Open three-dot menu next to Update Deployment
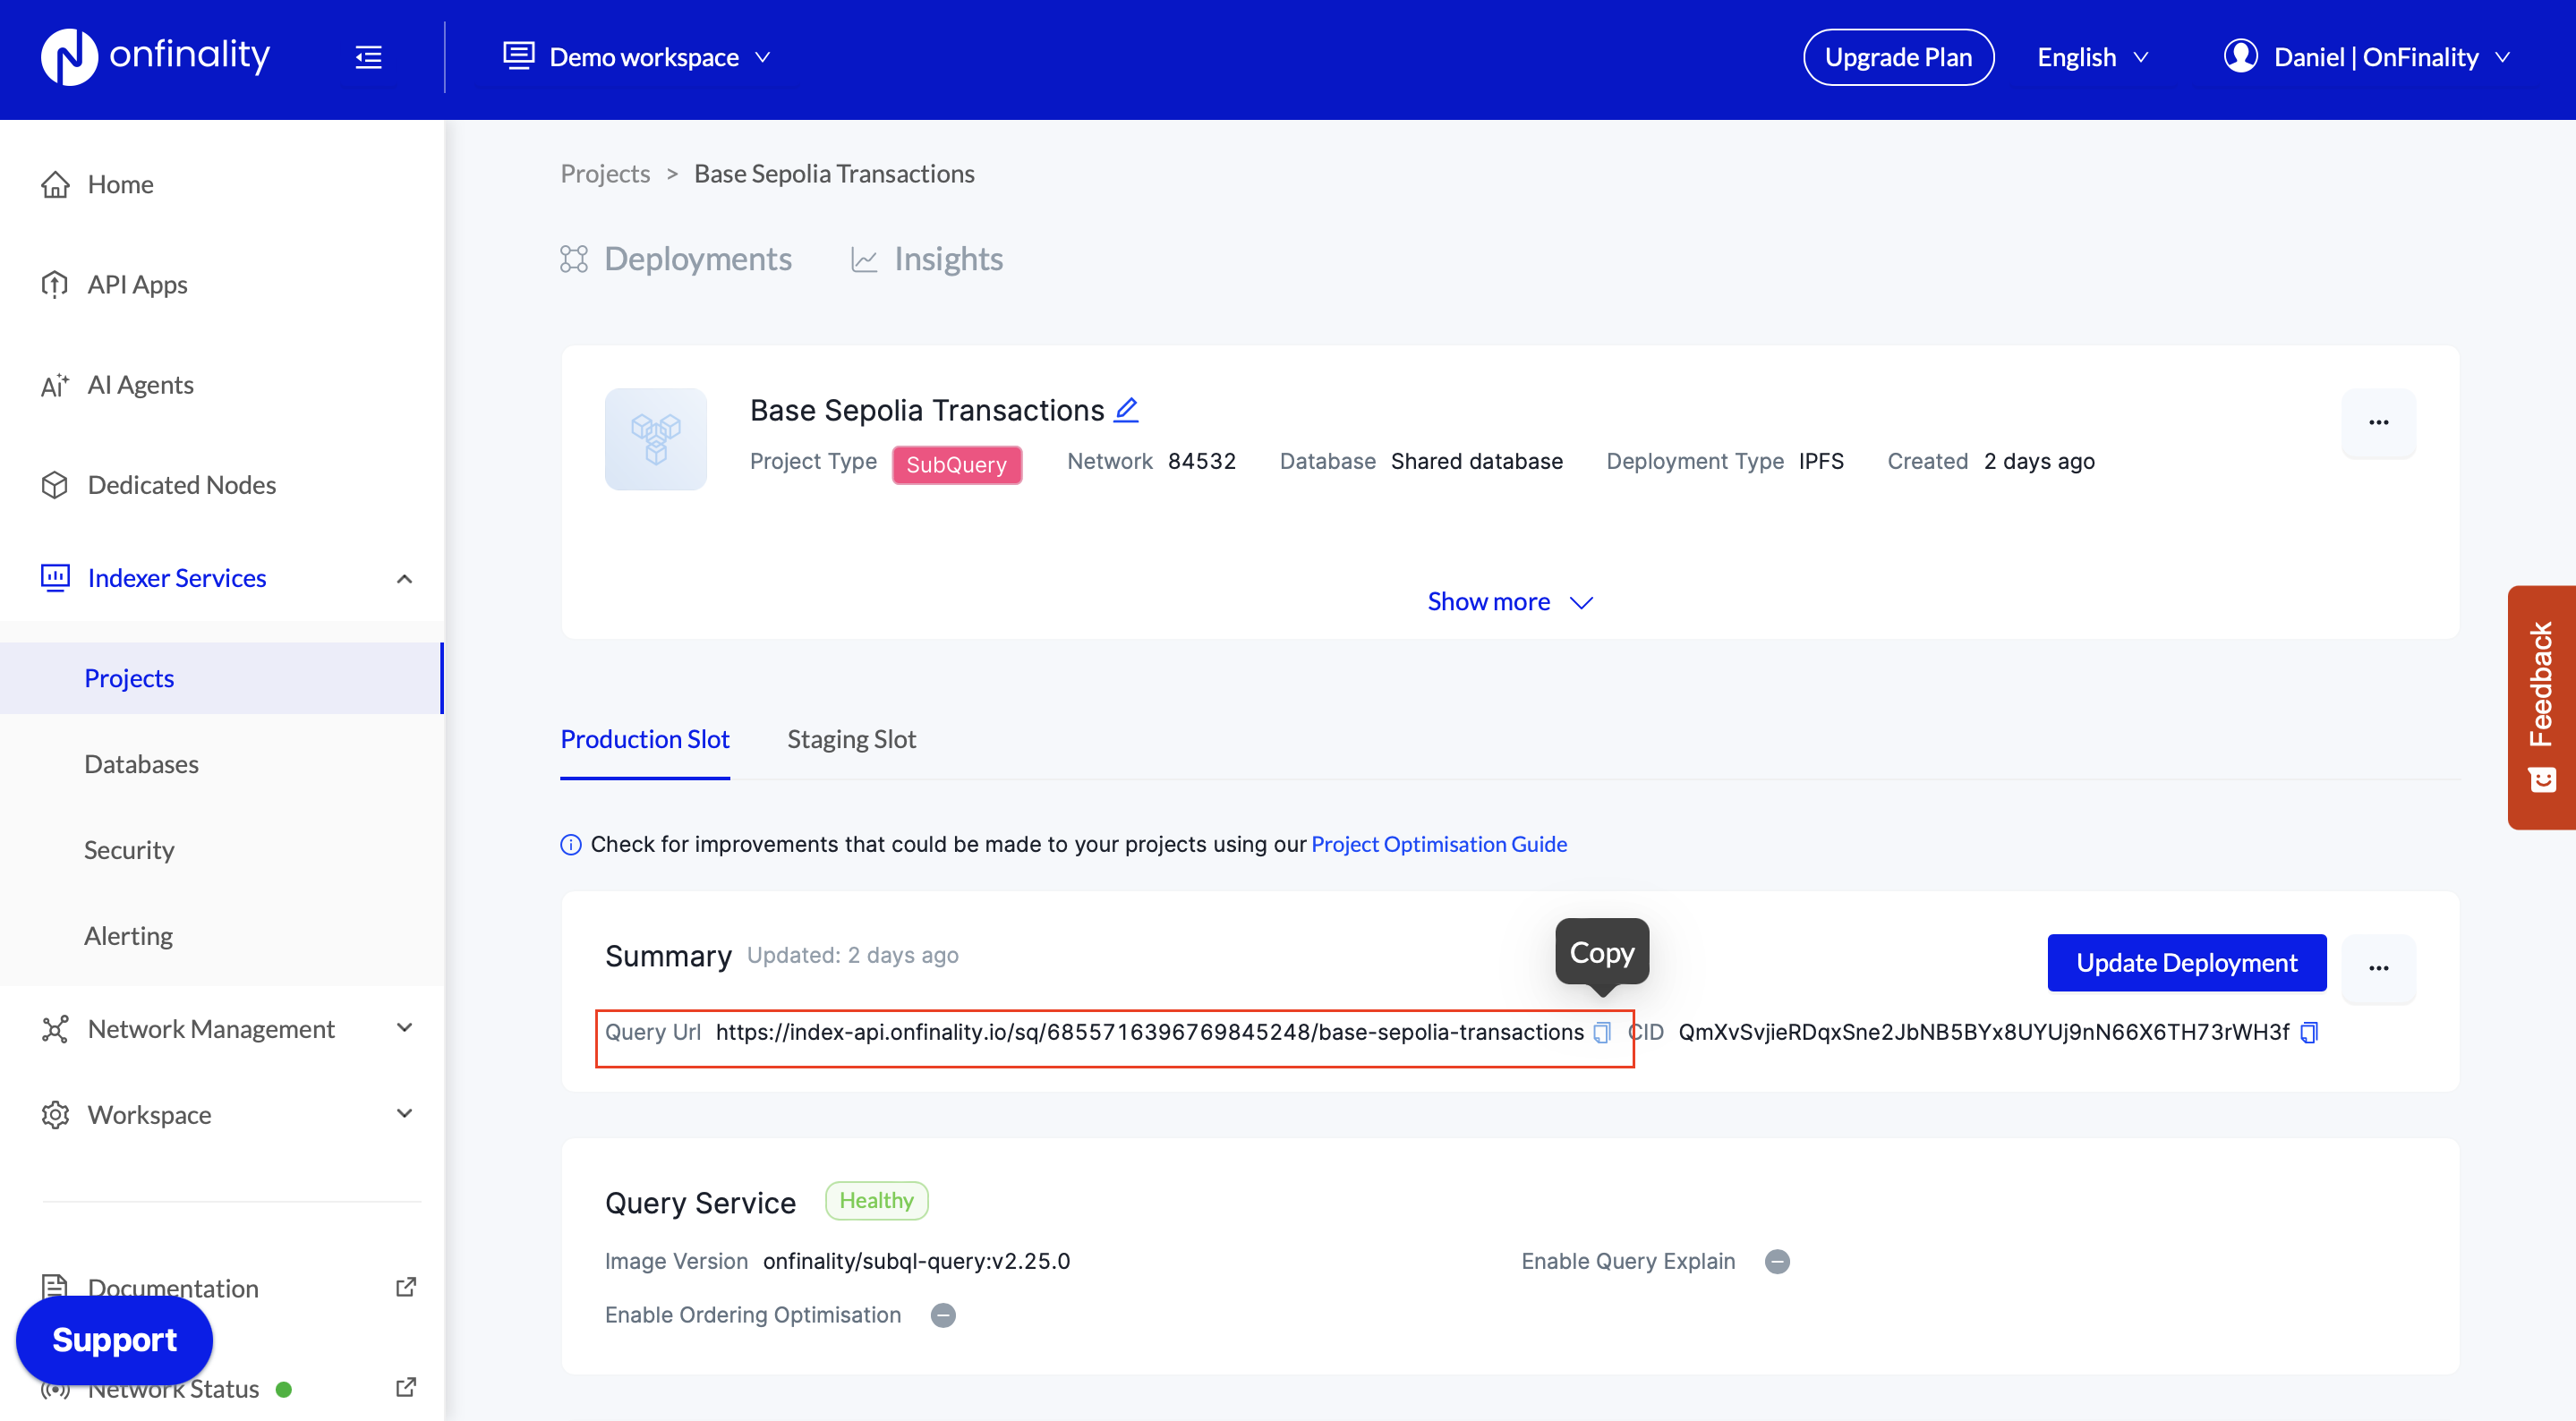This screenshot has width=2576, height=1421. coord(2378,967)
